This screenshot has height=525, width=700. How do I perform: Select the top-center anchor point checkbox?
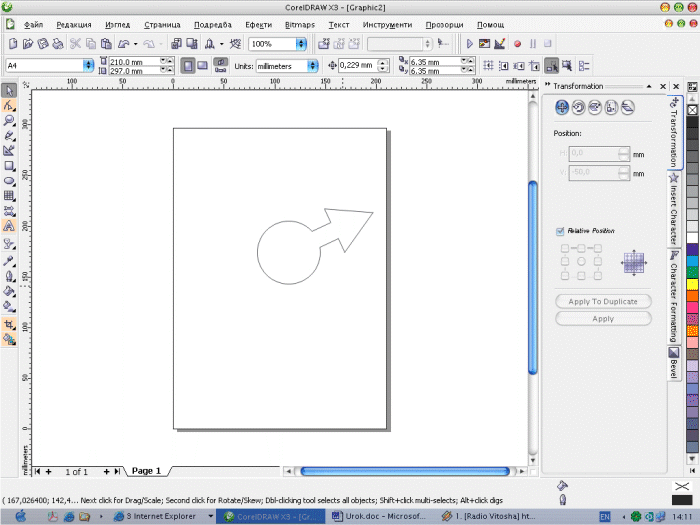pos(581,248)
